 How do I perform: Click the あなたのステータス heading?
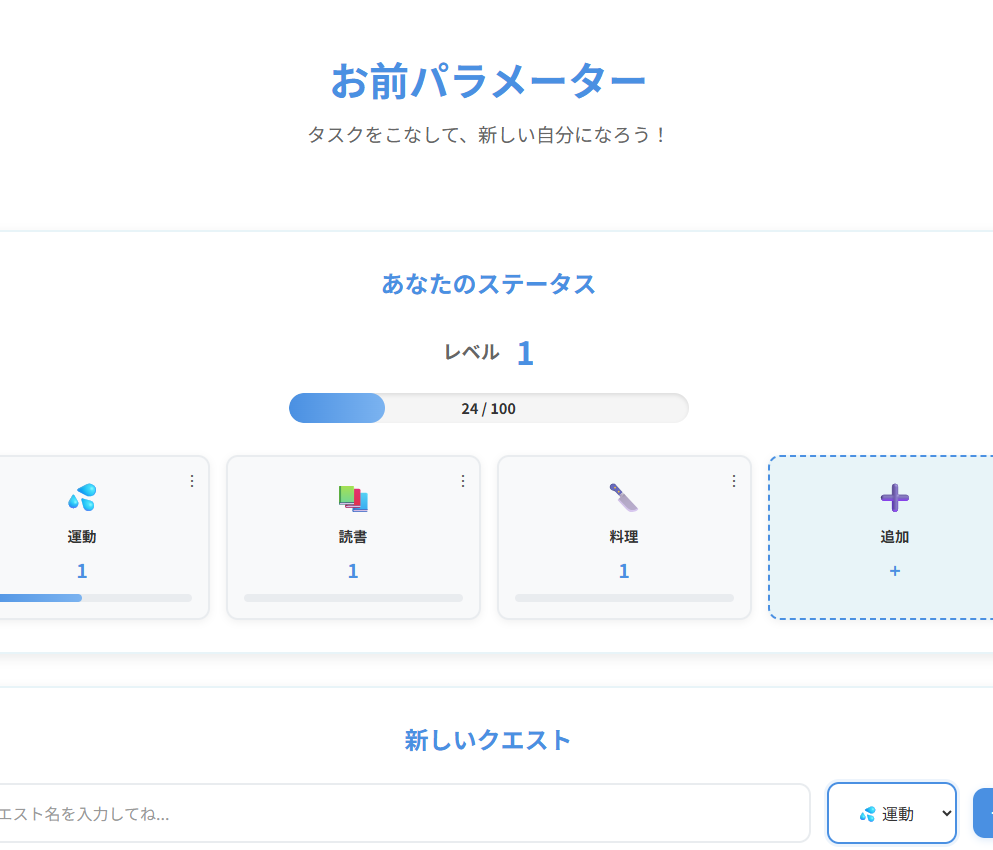point(488,284)
